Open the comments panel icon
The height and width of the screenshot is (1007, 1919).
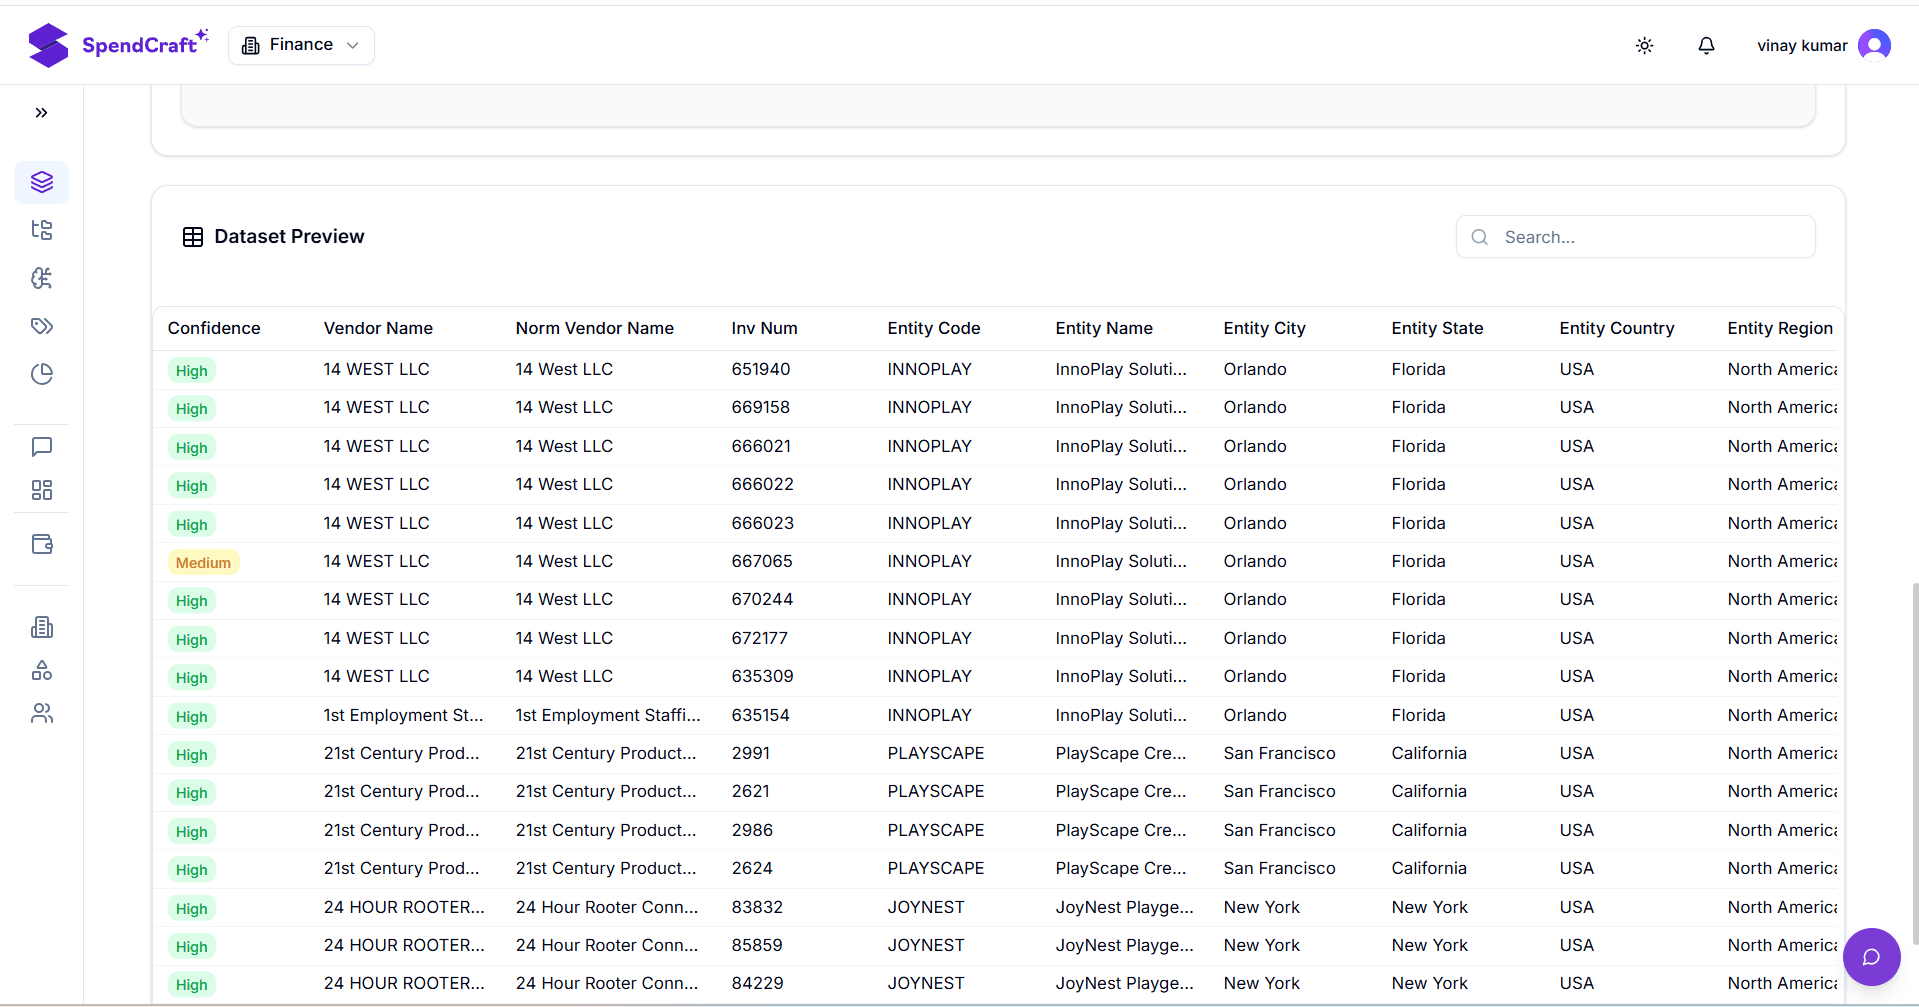pos(41,447)
